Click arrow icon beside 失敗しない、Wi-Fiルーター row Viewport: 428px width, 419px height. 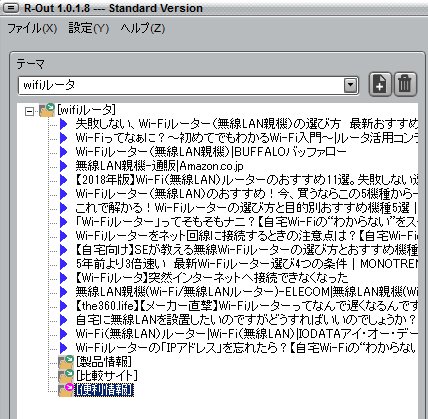[63, 124]
